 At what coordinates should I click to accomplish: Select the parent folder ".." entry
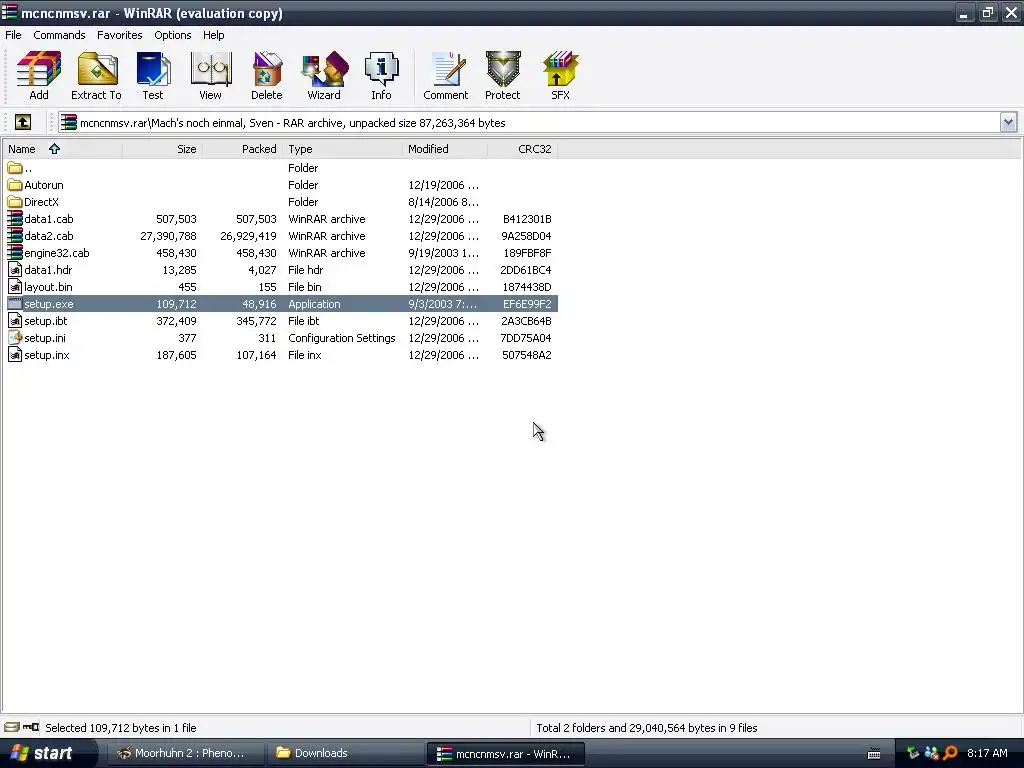20,168
